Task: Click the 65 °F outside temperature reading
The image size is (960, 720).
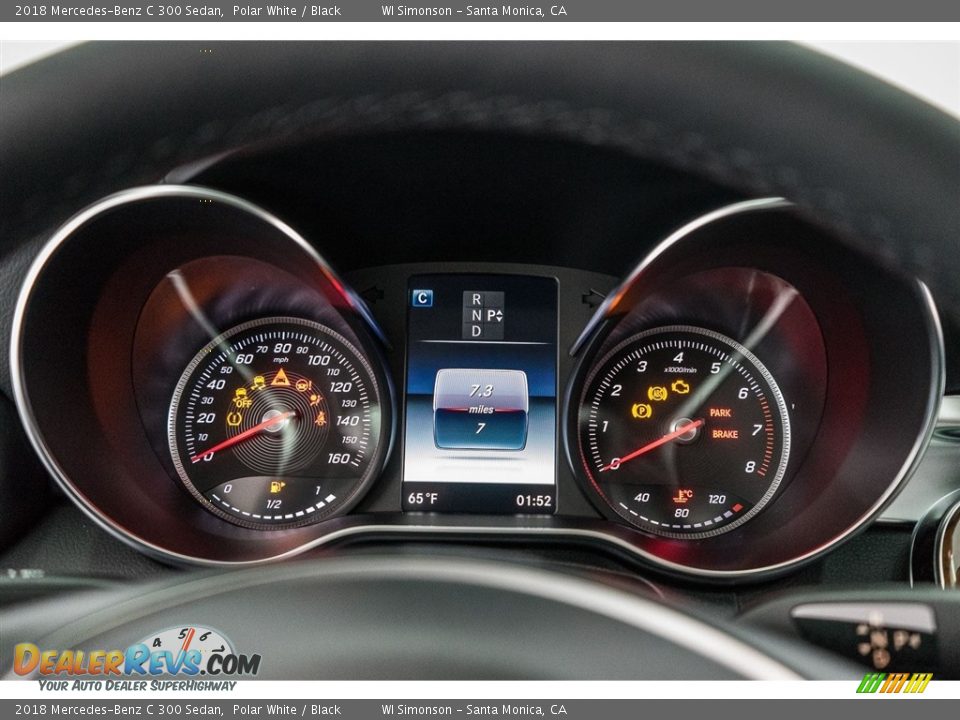Action: pos(422,499)
